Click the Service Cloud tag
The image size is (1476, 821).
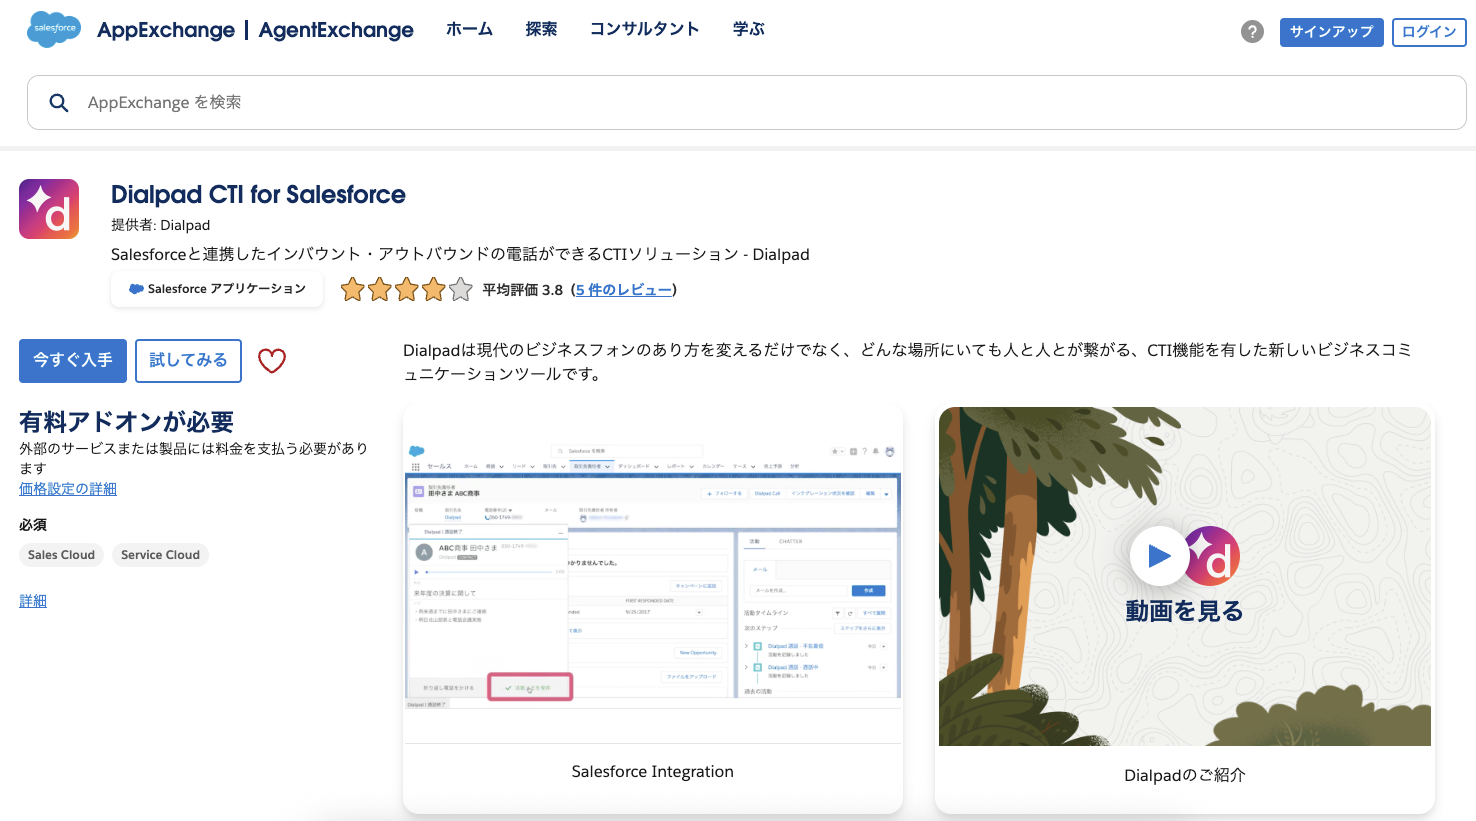160,555
